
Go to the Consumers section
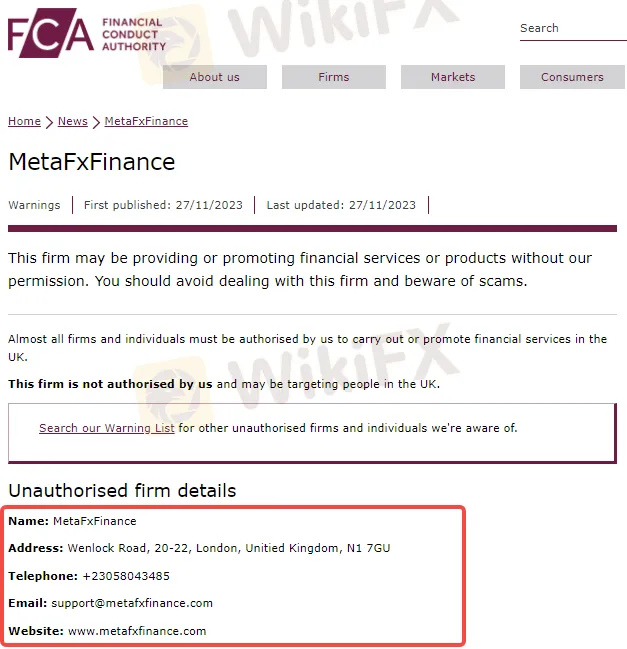pyautogui.click(x=572, y=77)
